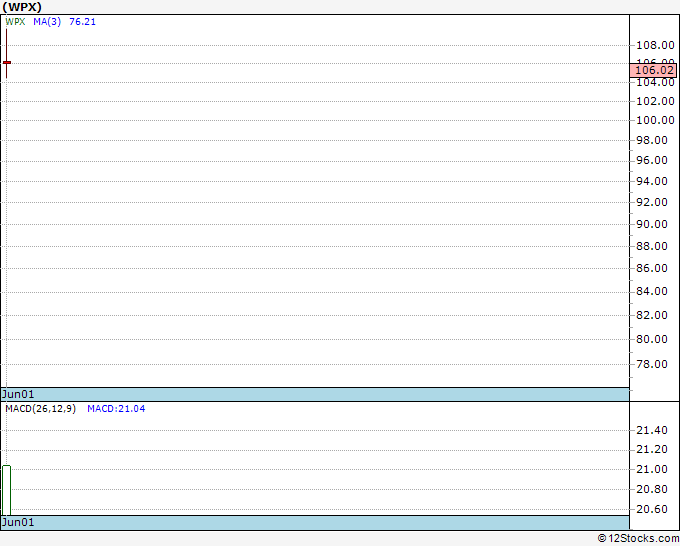Click the 100.00 price axis label
The height and width of the screenshot is (546, 680).
655,120
